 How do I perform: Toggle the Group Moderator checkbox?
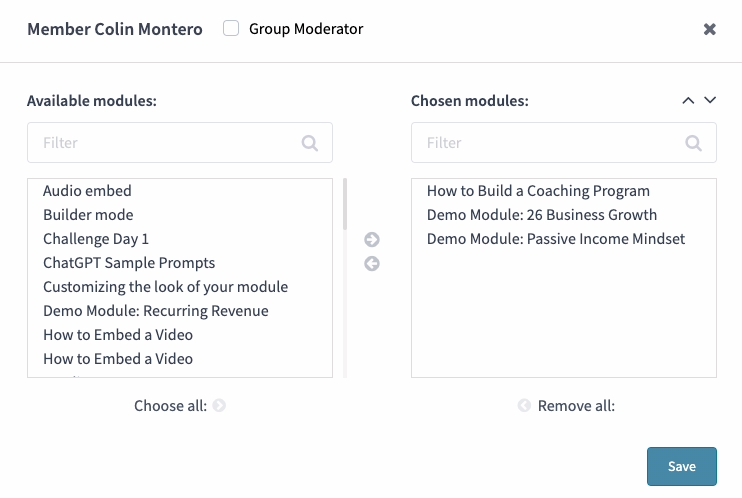(x=231, y=29)
